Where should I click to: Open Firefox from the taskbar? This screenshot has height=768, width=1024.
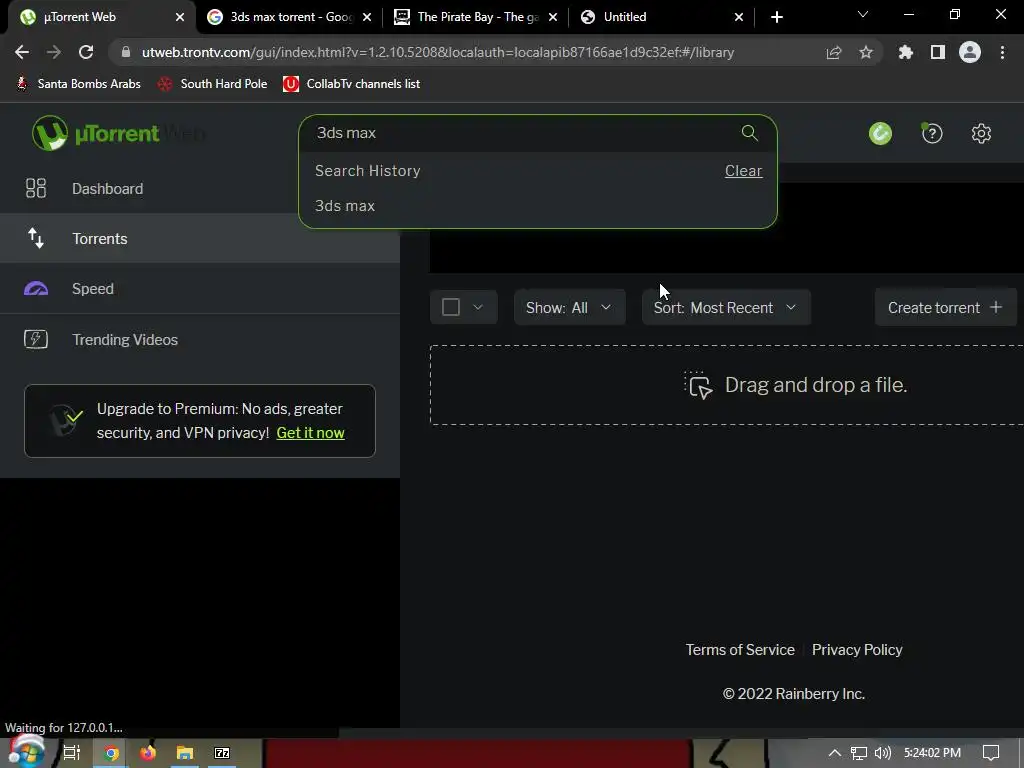click(148, 753)
